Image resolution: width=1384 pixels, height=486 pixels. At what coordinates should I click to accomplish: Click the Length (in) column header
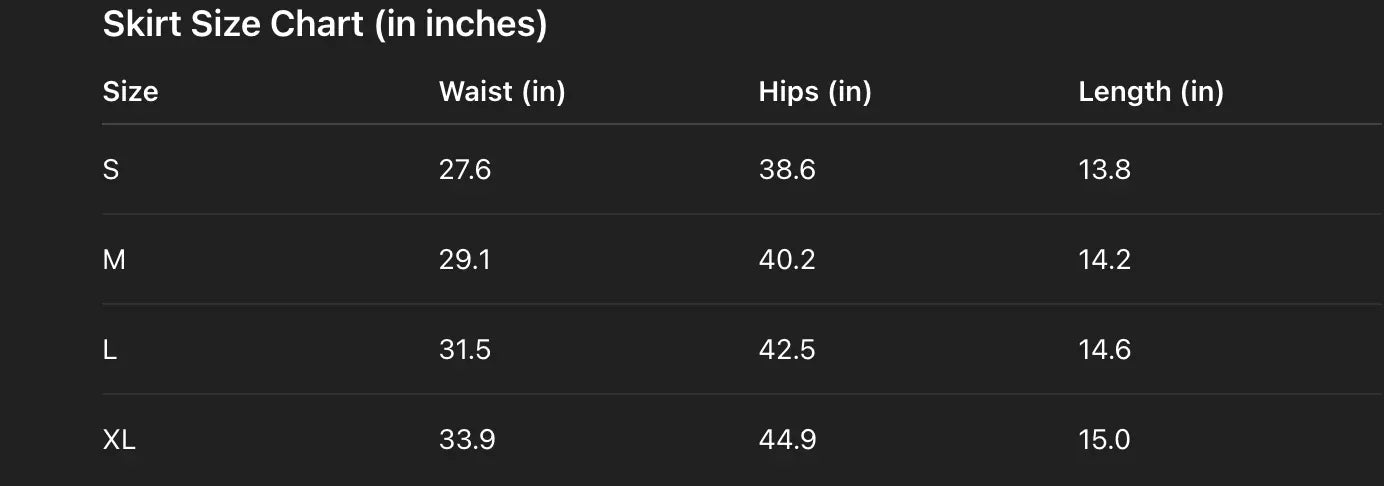(x=1151, y=92)
